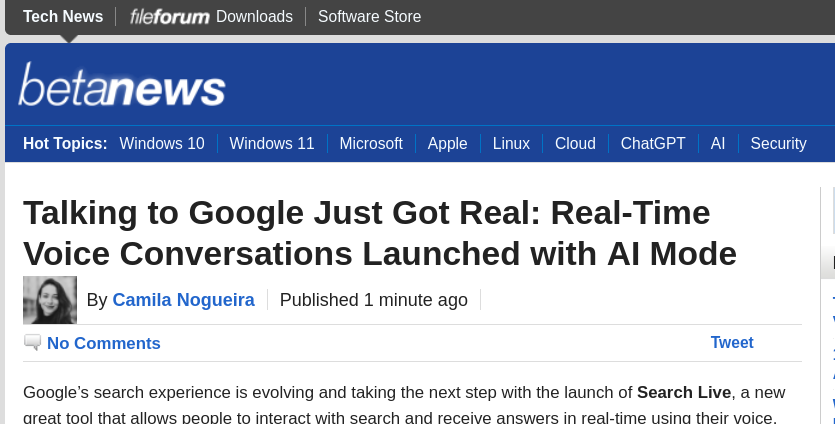Click the speech bubble comments icon

coord(32,343)
